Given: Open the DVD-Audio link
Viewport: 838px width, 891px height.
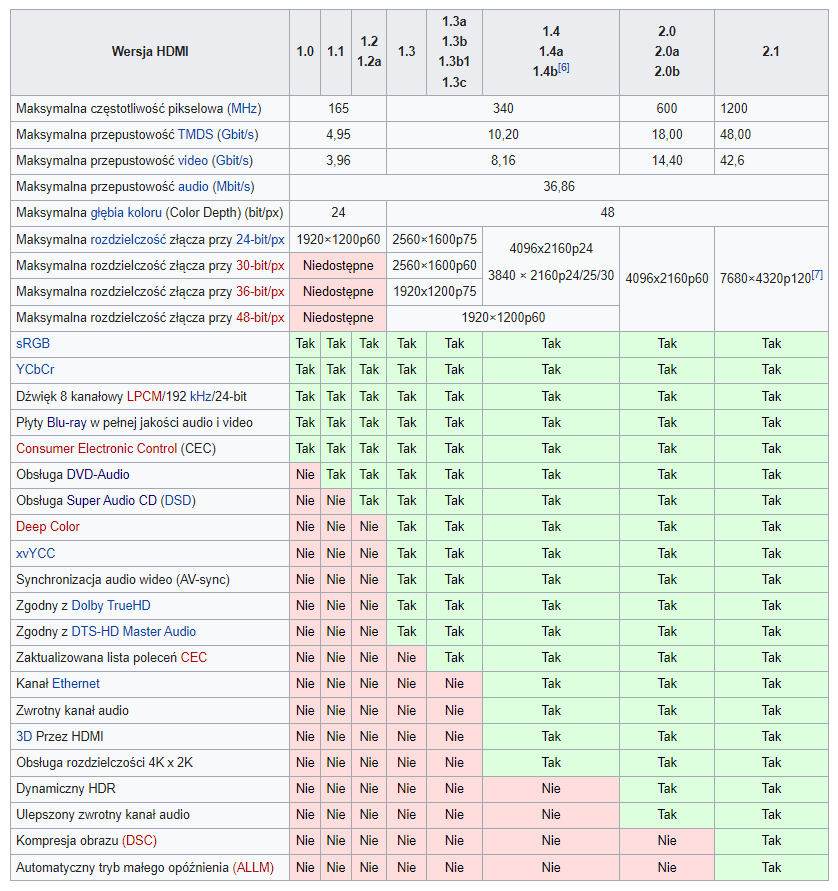Looking at the screenshot, I should (98, 475).
